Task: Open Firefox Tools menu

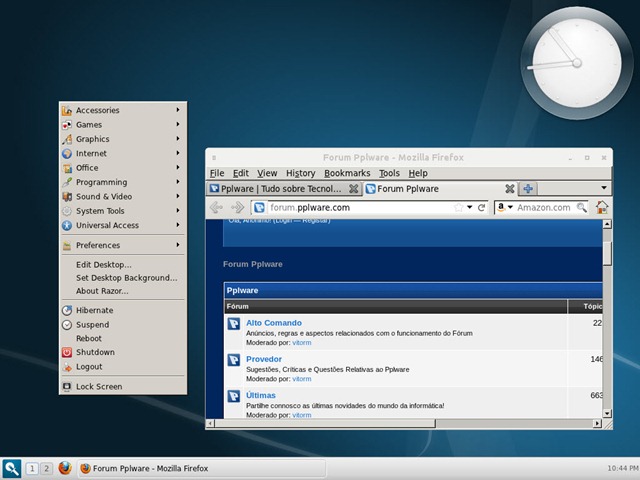Action: 389,173
